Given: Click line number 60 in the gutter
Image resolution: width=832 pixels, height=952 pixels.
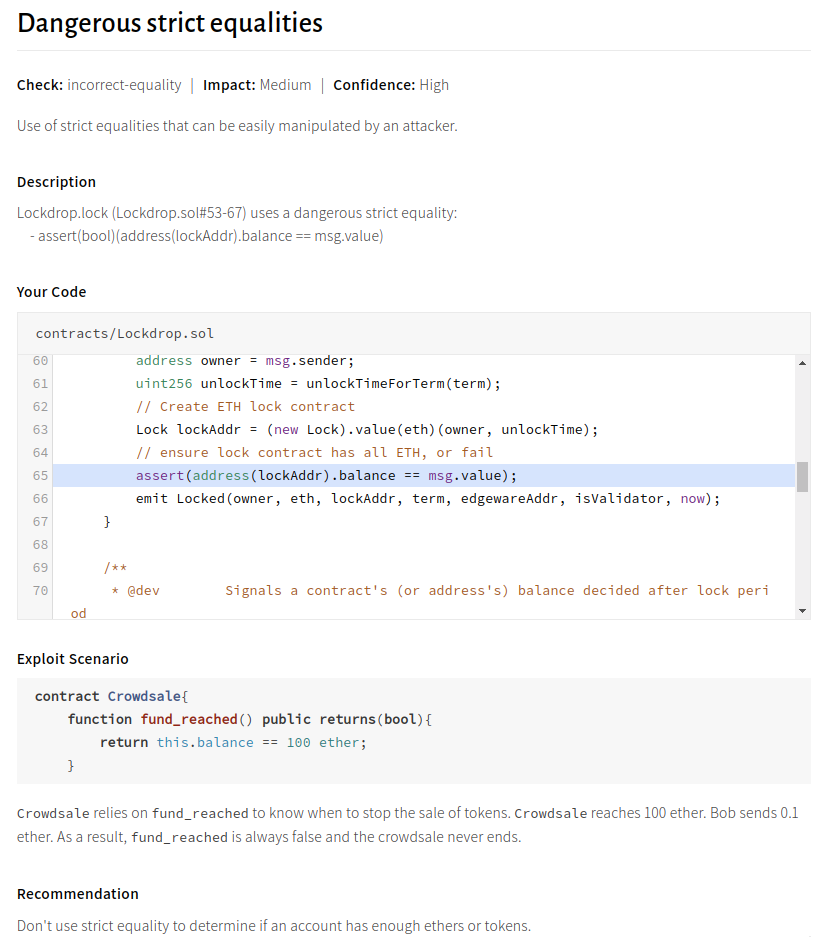Looking at the screenshot, I should (x=40, y=360).
